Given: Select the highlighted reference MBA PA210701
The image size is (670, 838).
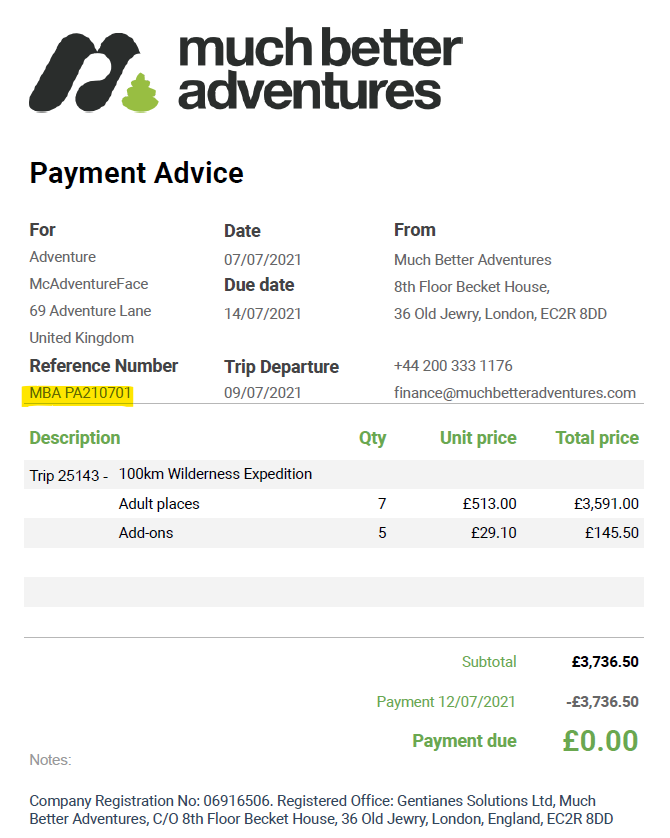Looking at the screenshot, I should (x=81, y=393).
